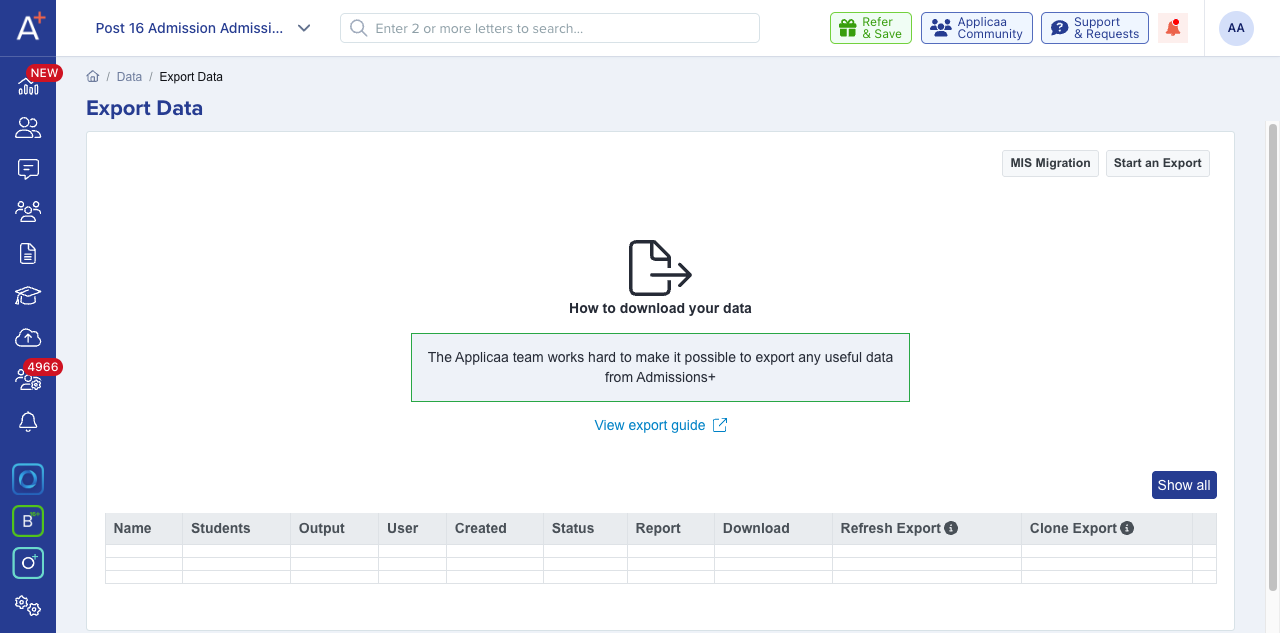Click the Show all button
Screen dimensions: 1280x633
(1184, 485)
